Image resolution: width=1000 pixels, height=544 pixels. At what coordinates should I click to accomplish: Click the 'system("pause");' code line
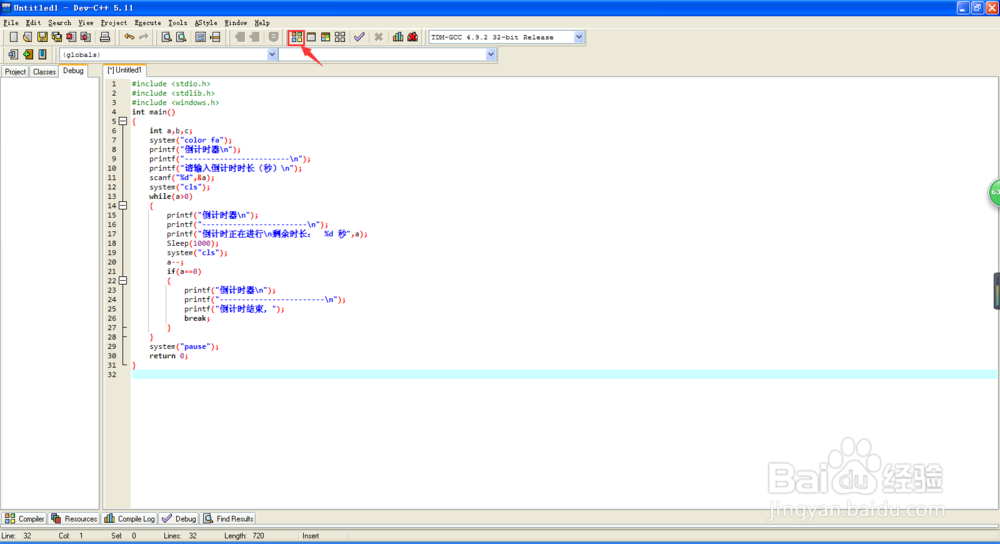click(184, 347)
